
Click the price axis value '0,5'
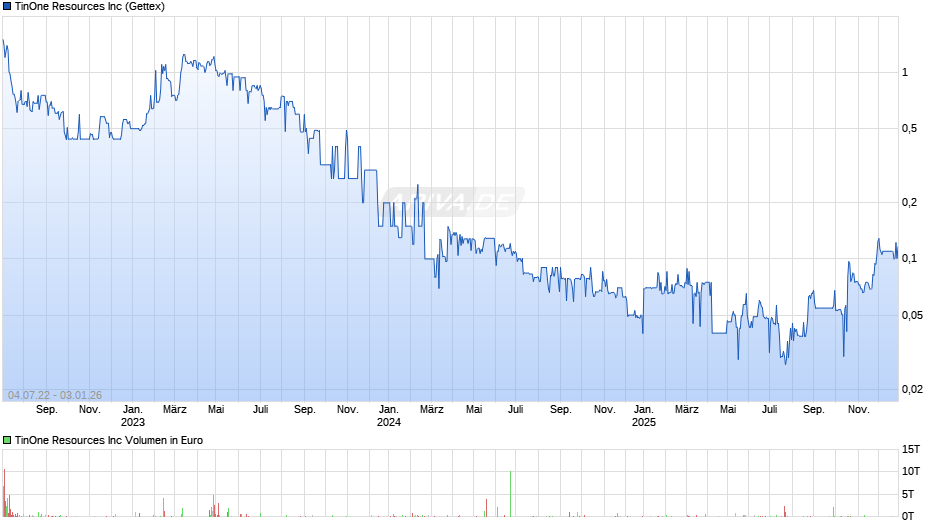(x=909, y=128)
